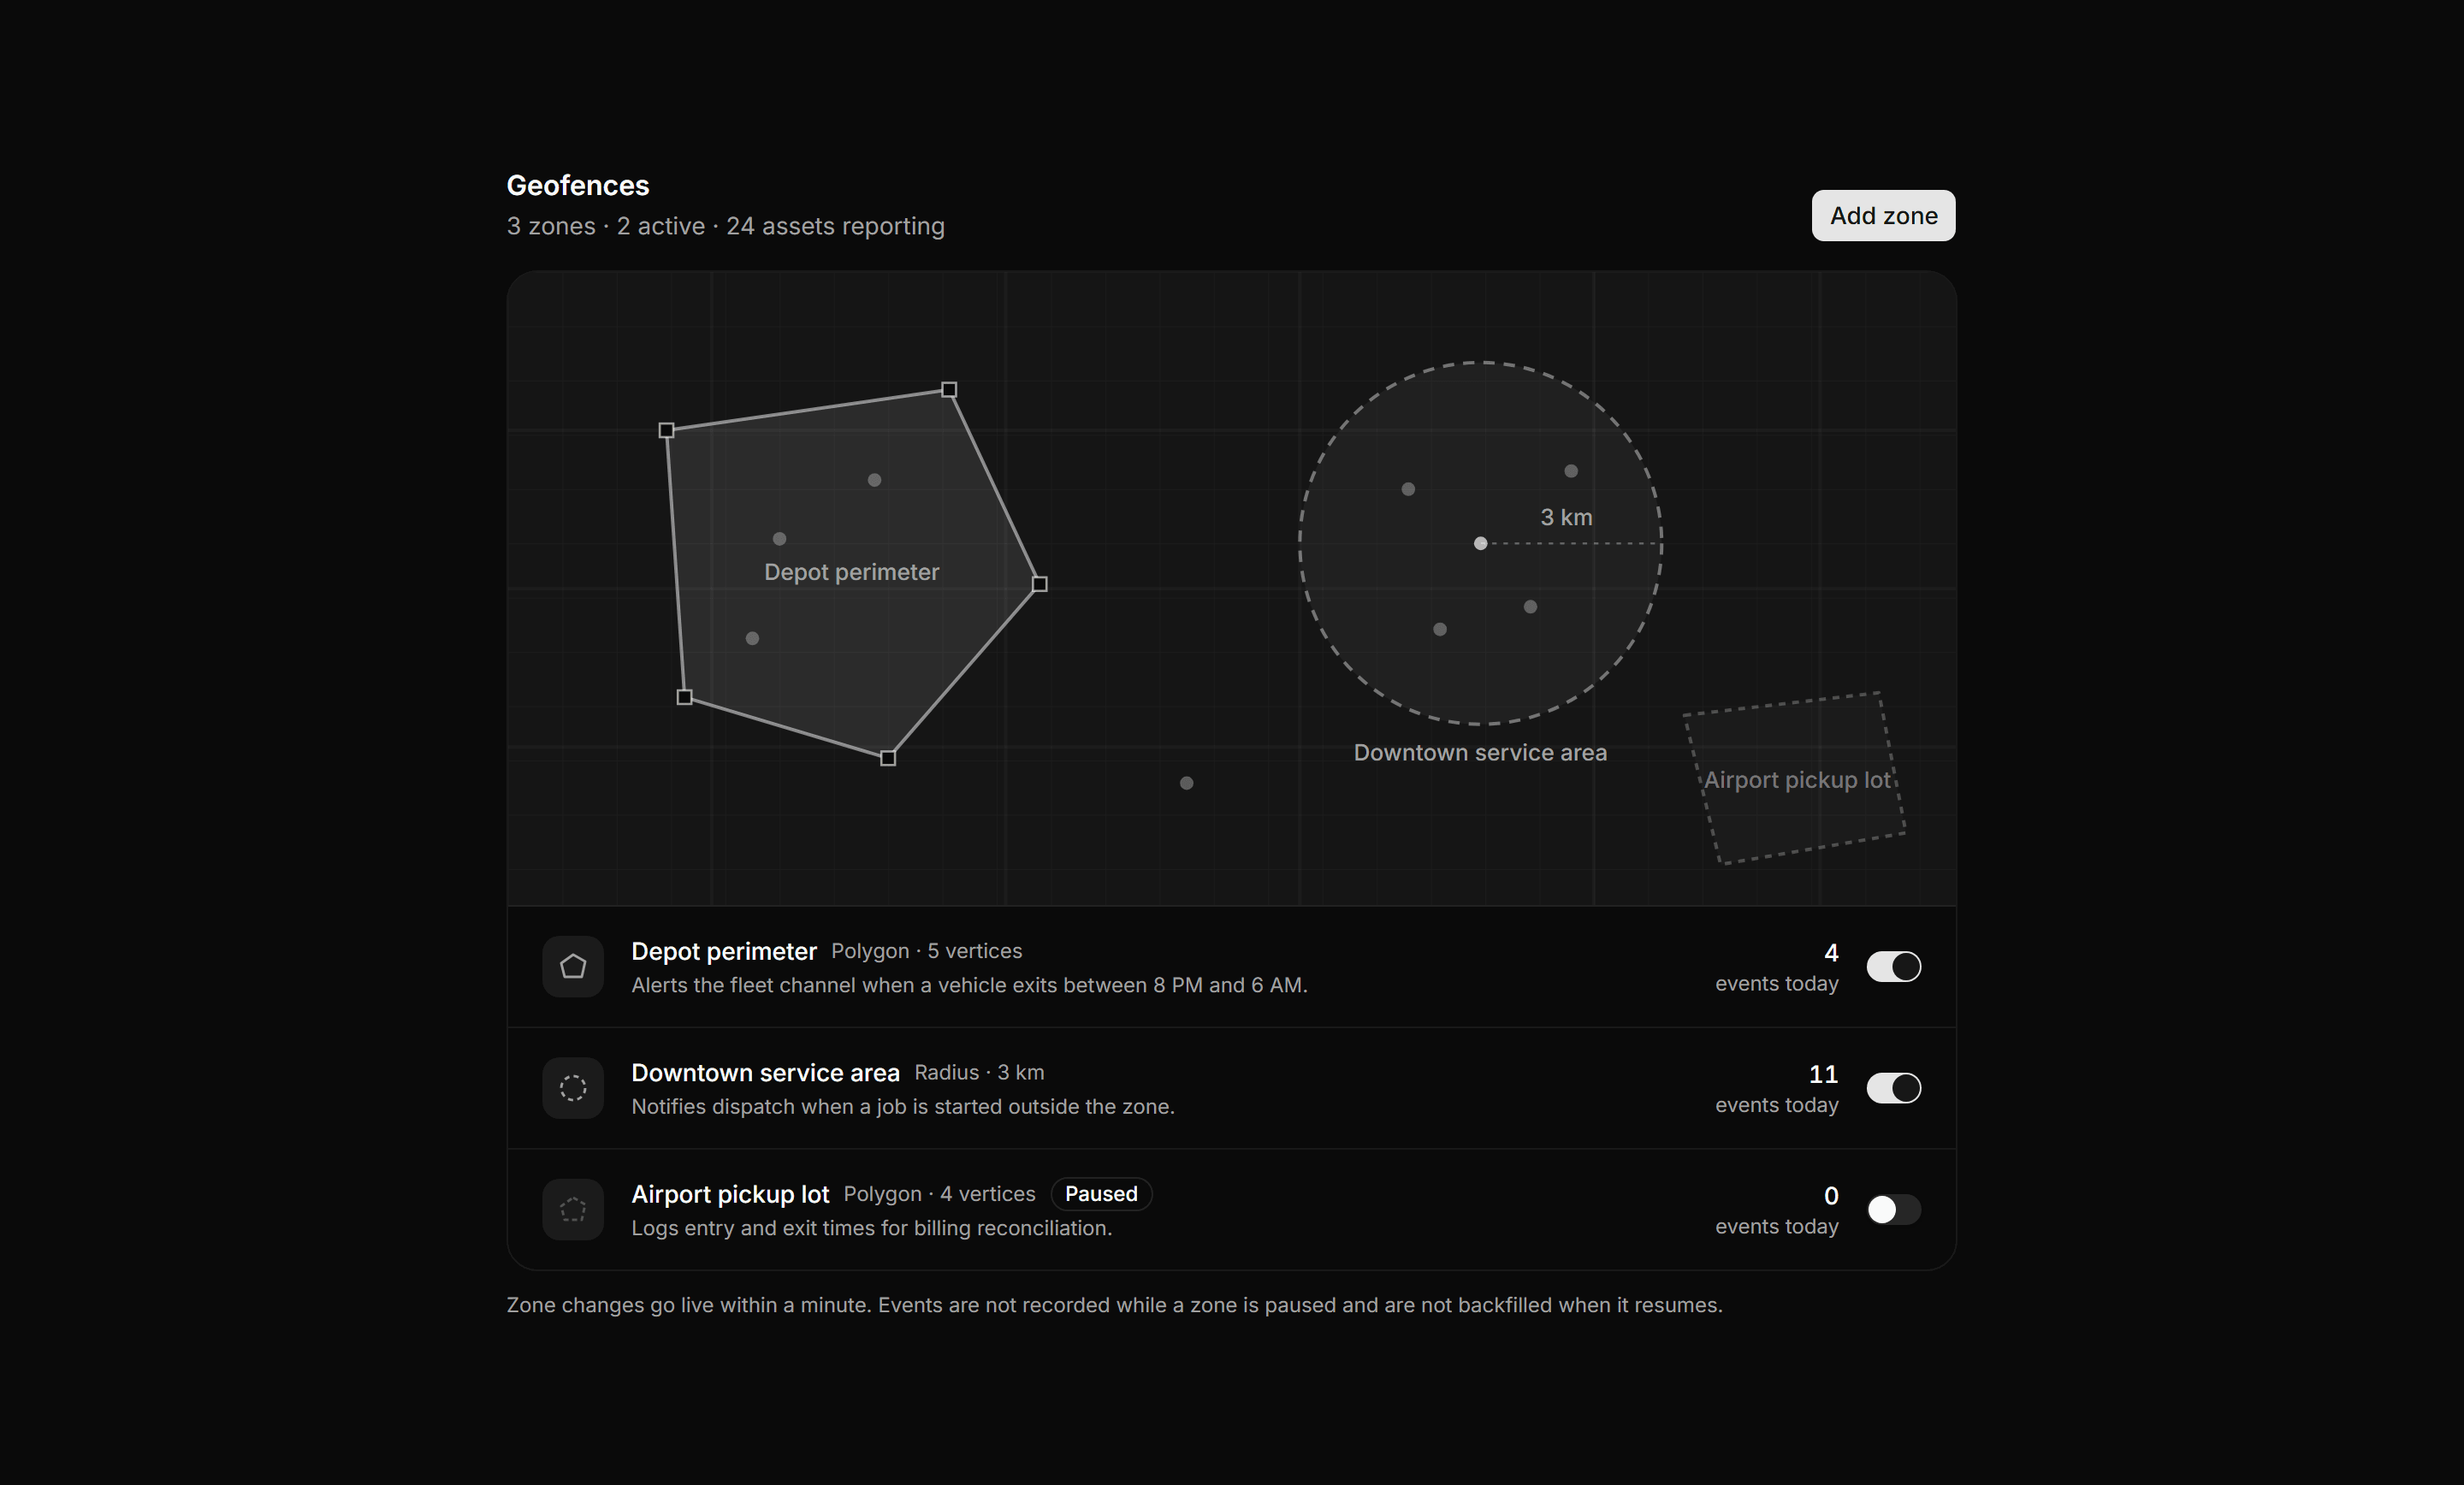
Task: Click the 11 events today count
Action: tap(1823, 1074)
